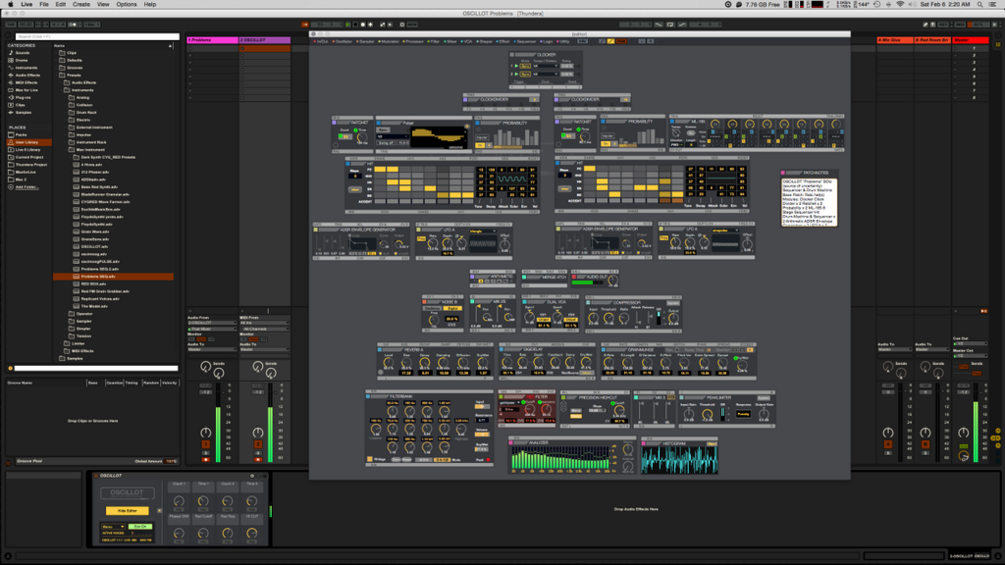Arm track 1 for recording

[x=206, y=459]
